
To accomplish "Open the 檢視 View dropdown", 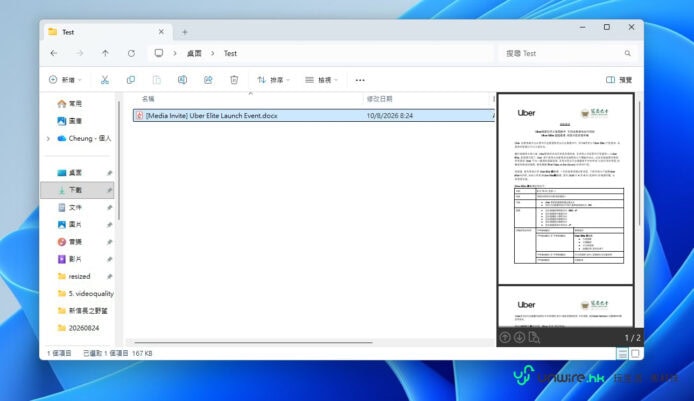I will click(x=322, y=80).
